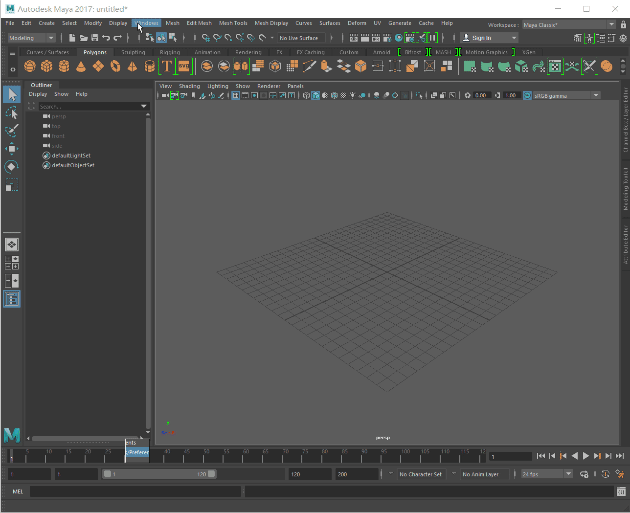Toggle the Outliner panel layout button
Viewport: 630px width, 513px height.
[11, 298]
